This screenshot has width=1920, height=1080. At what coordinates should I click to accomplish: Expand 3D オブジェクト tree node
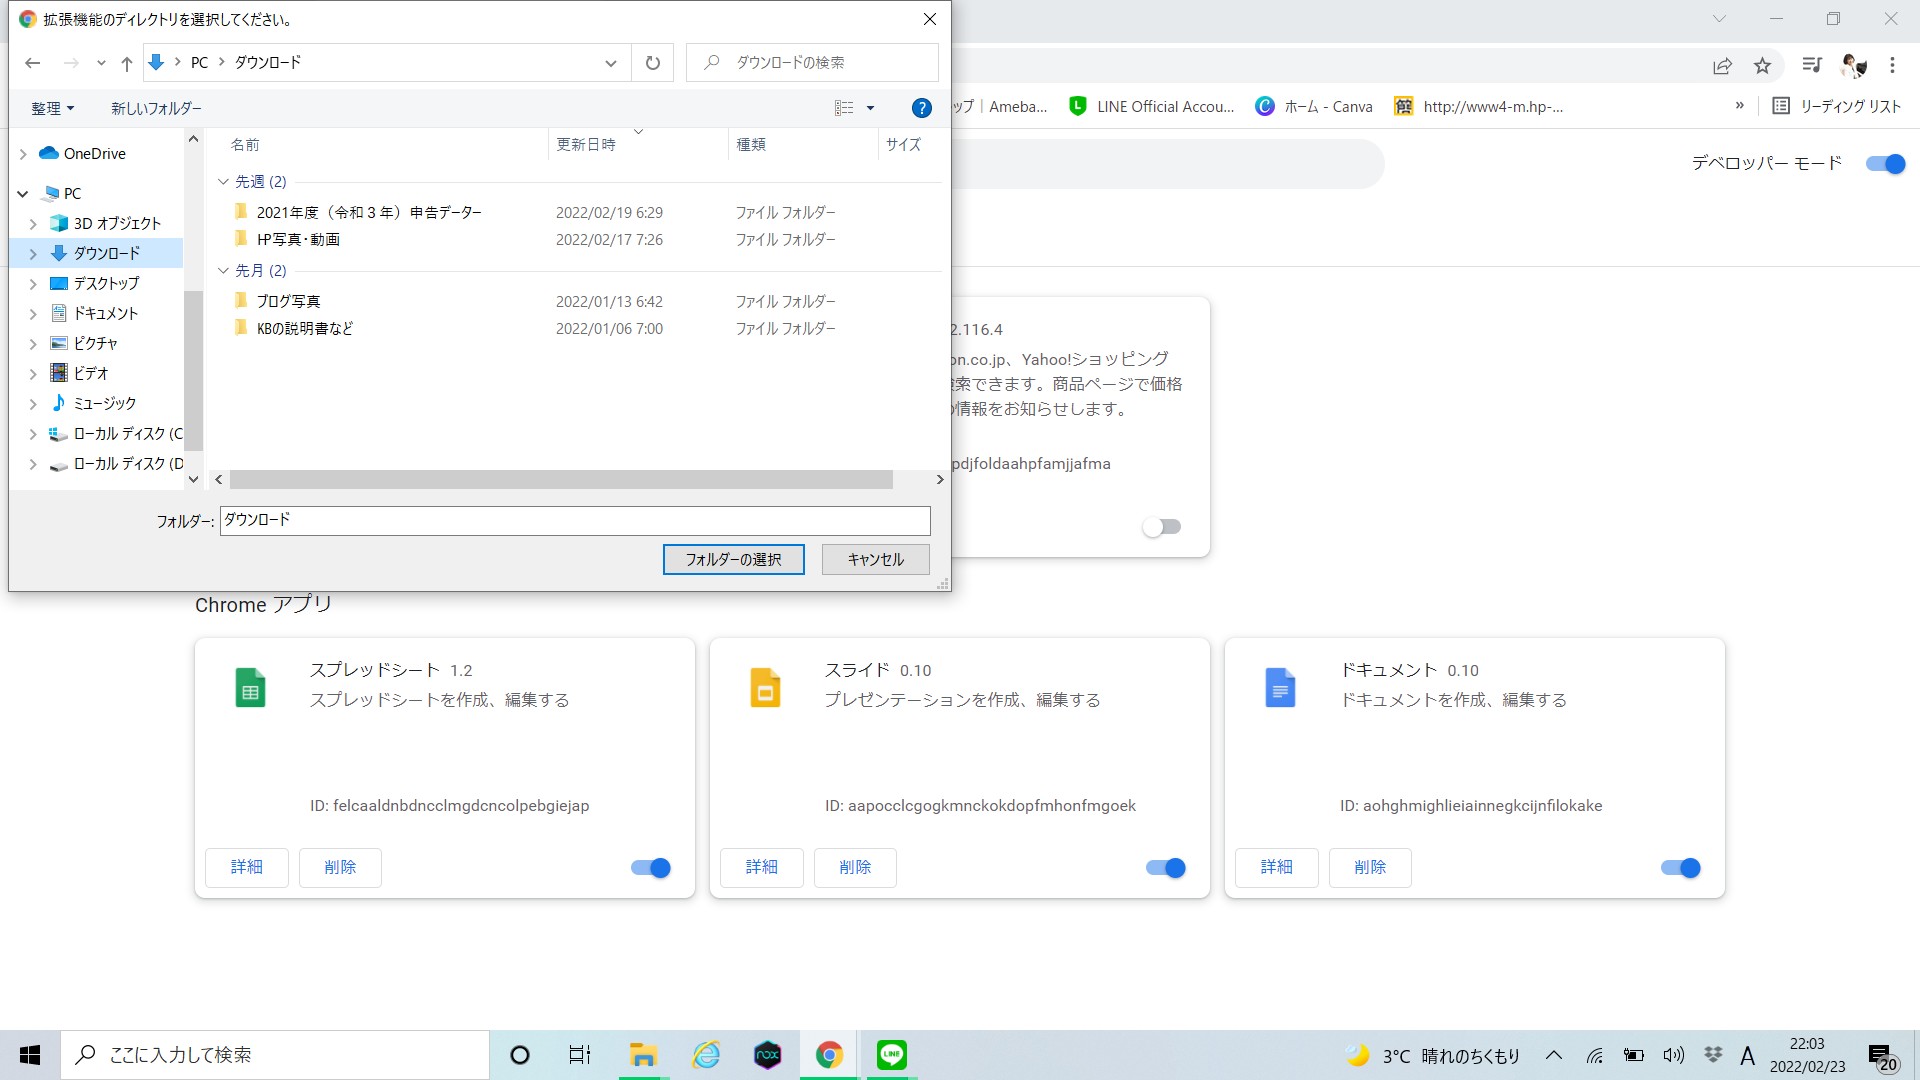pos(33,224)
